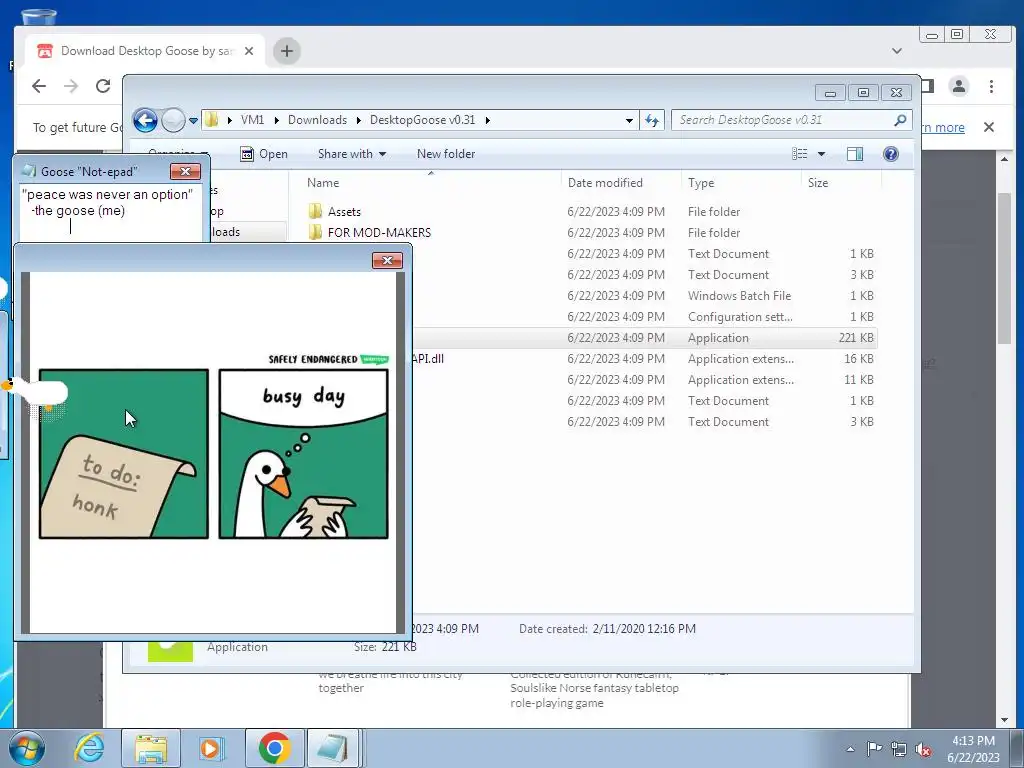The width and height of the screenshot is (1024, 768).
Task: Expand the arrow after DesktopGoose v0.31 breadcrumb
Action: (x=488, y=120)
